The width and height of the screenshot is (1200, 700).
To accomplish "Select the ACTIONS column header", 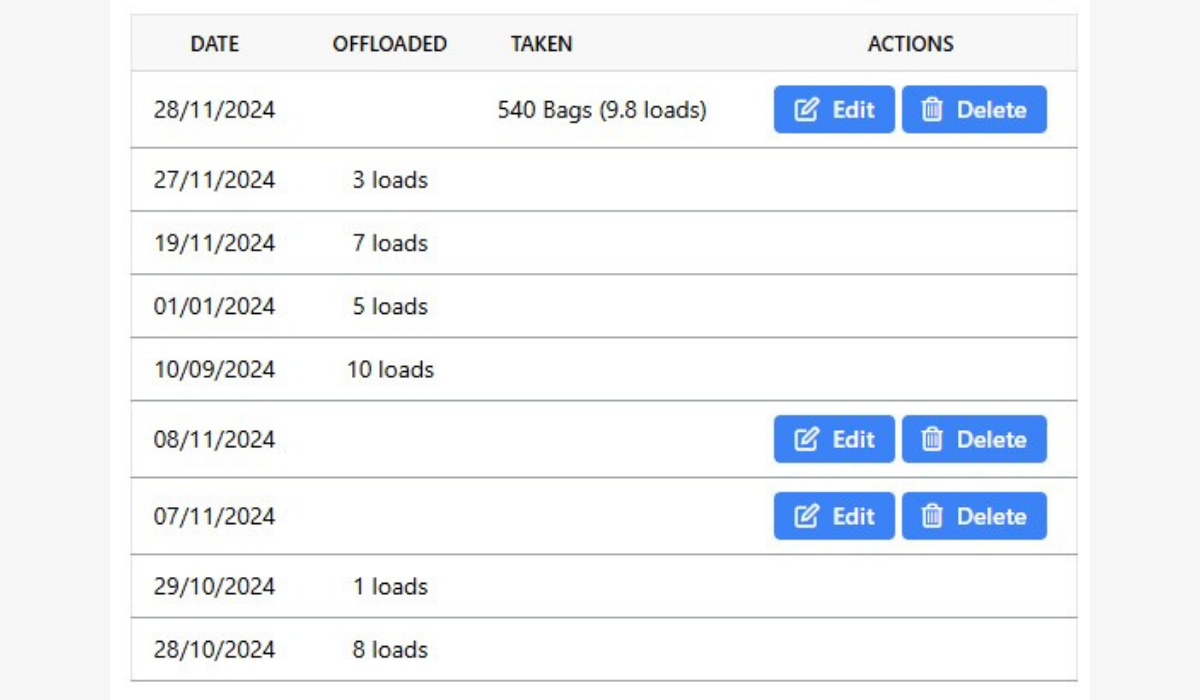I will pyautogui.click(x=910, y=44).
